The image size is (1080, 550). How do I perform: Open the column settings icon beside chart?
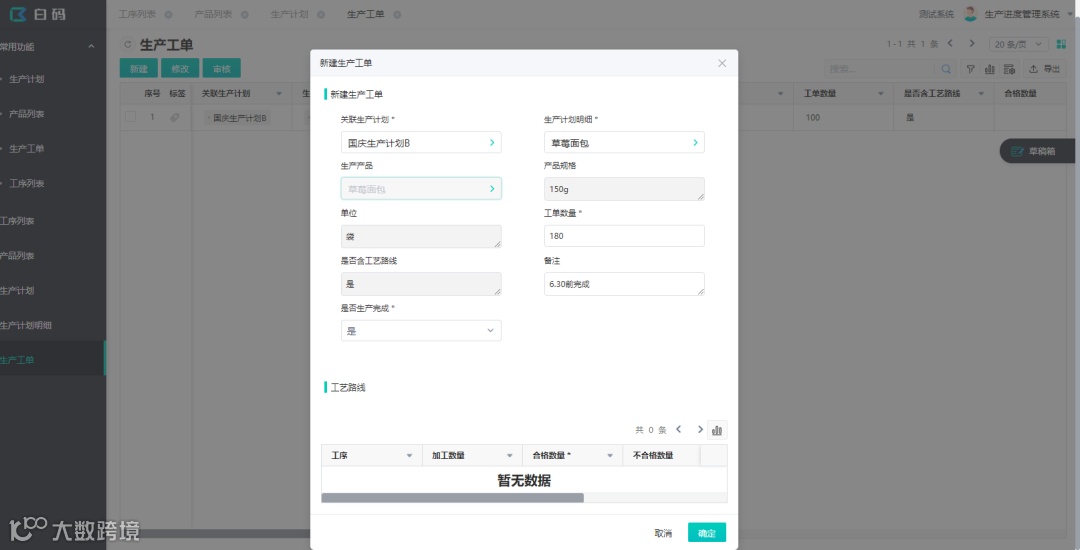pos(1009,69)
